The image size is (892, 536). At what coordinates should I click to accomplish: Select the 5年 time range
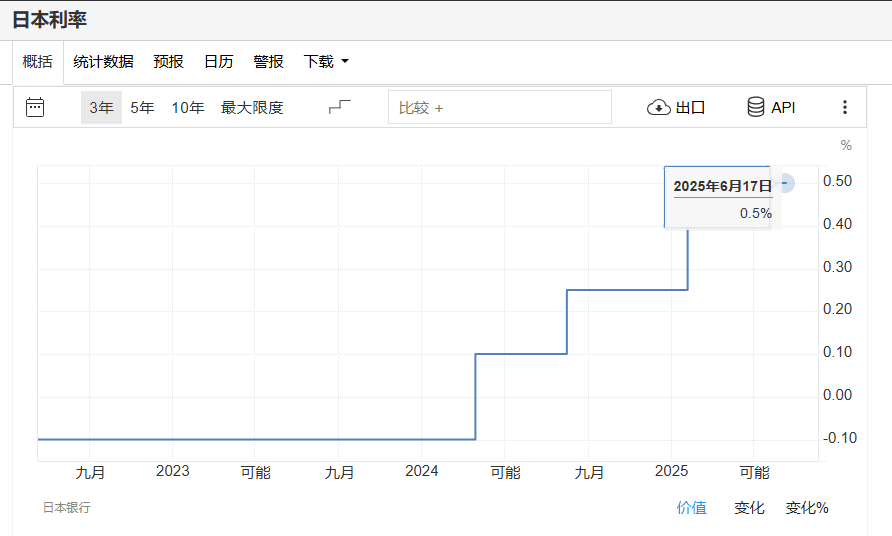[x=142, y=108]
